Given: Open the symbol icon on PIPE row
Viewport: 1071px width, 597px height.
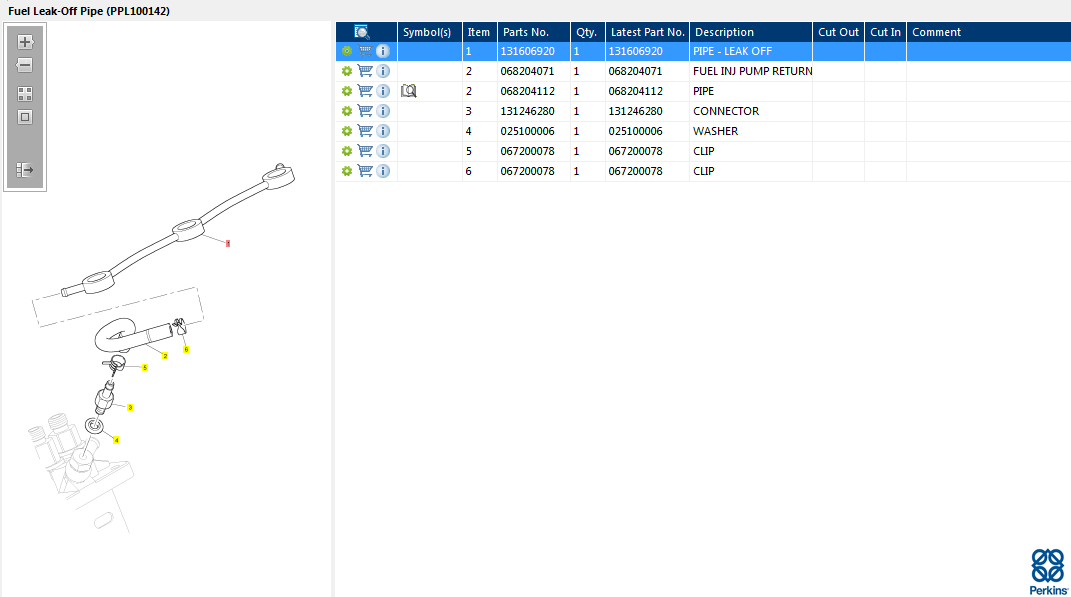Looking at the screenshot, I should 408,91.
